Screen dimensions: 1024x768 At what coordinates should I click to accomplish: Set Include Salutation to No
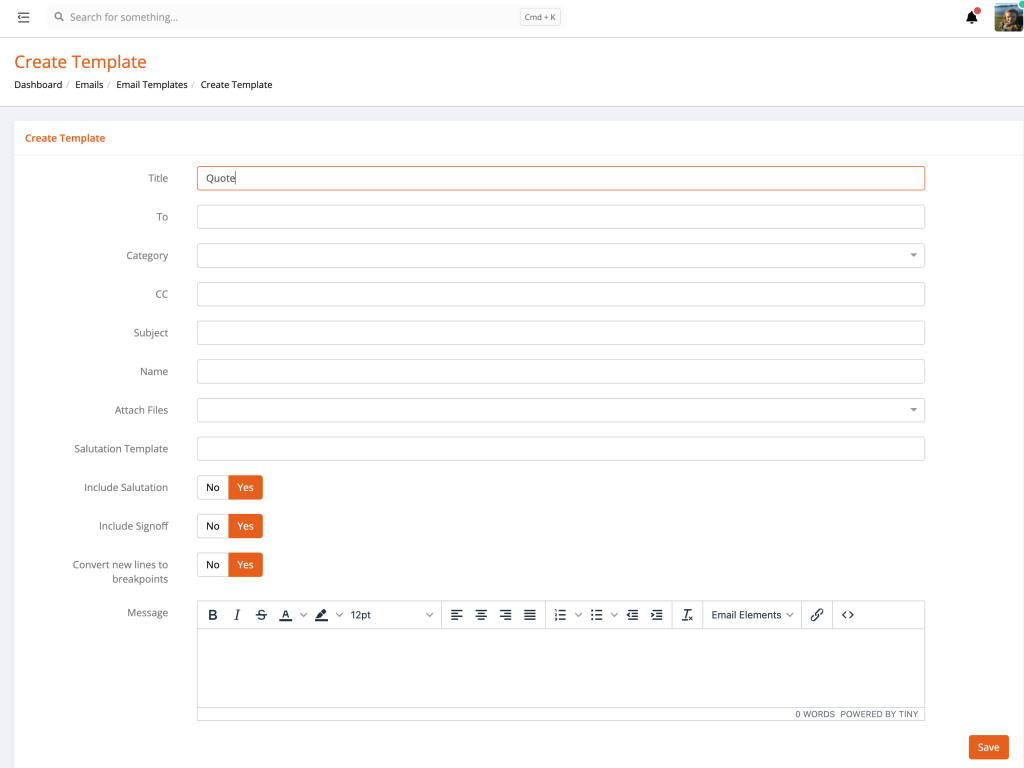213,488
